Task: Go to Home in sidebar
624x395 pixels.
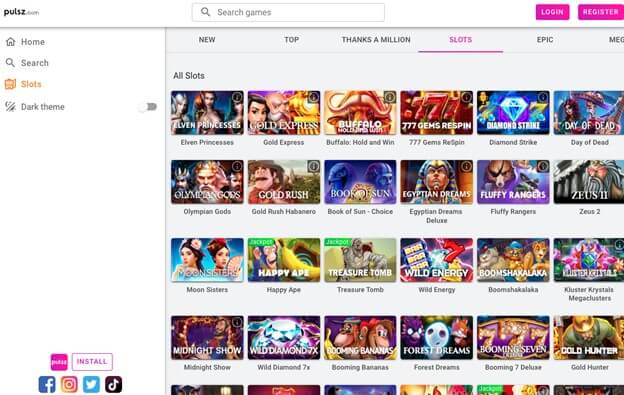Action: 33,42
